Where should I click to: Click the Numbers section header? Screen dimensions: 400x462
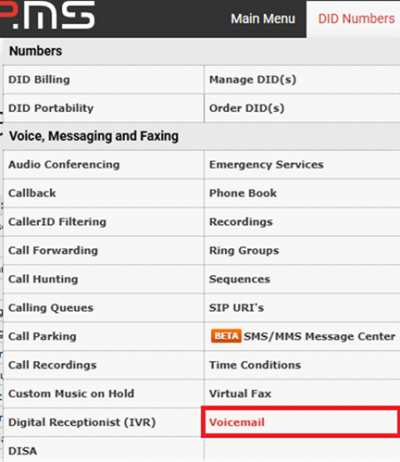[x=35, y=51]
